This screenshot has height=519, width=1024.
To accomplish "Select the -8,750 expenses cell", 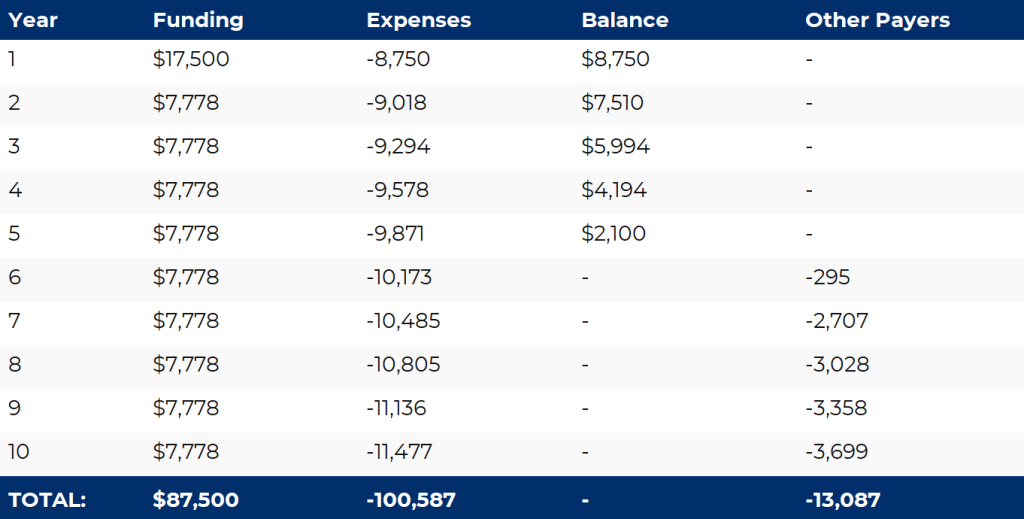I will (x=398, y=60).
